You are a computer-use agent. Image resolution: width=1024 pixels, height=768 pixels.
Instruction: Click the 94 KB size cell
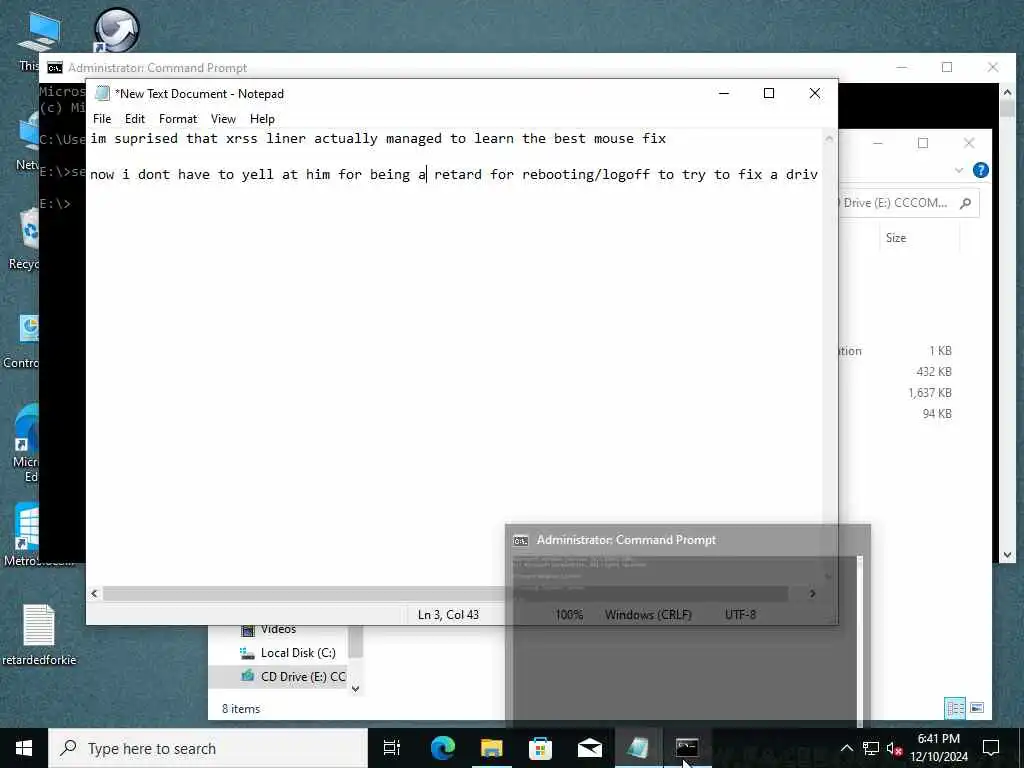(x=937, y=413)
